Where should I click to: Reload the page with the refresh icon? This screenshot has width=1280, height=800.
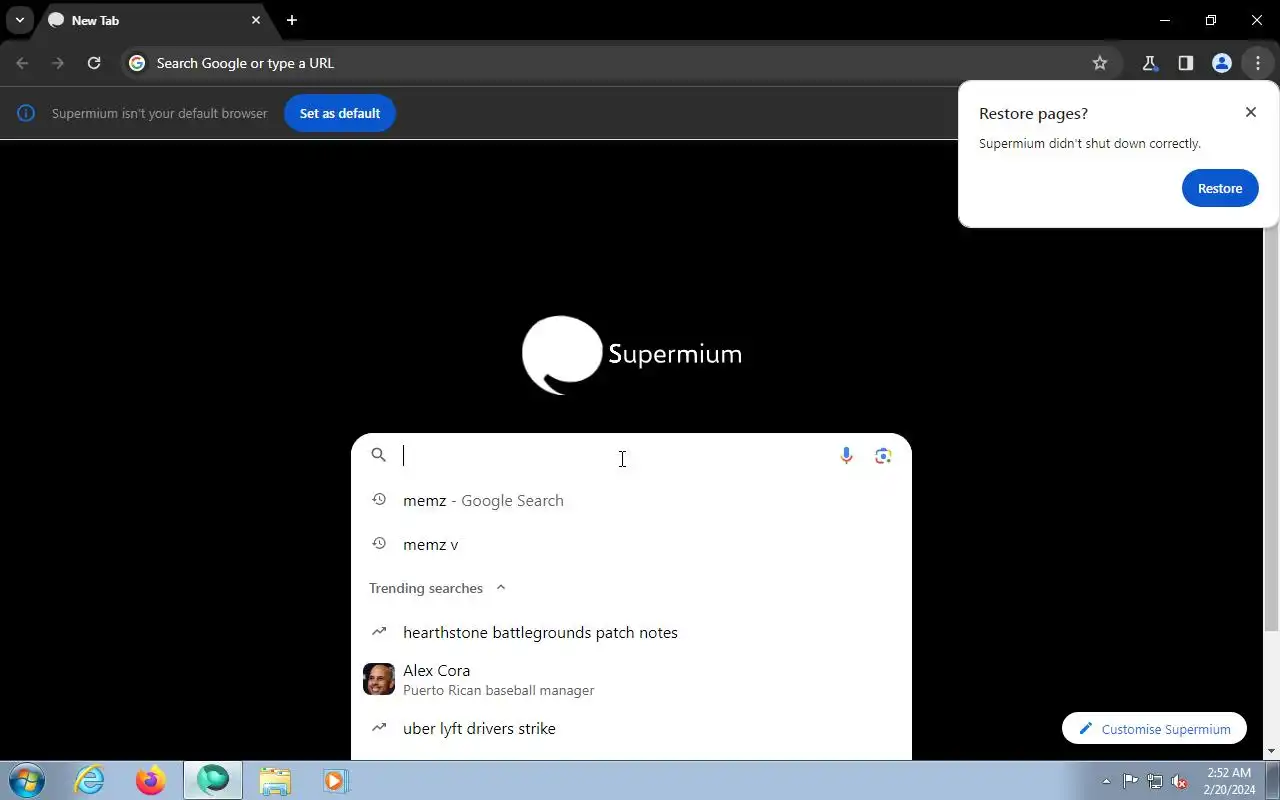pos(94,63)
